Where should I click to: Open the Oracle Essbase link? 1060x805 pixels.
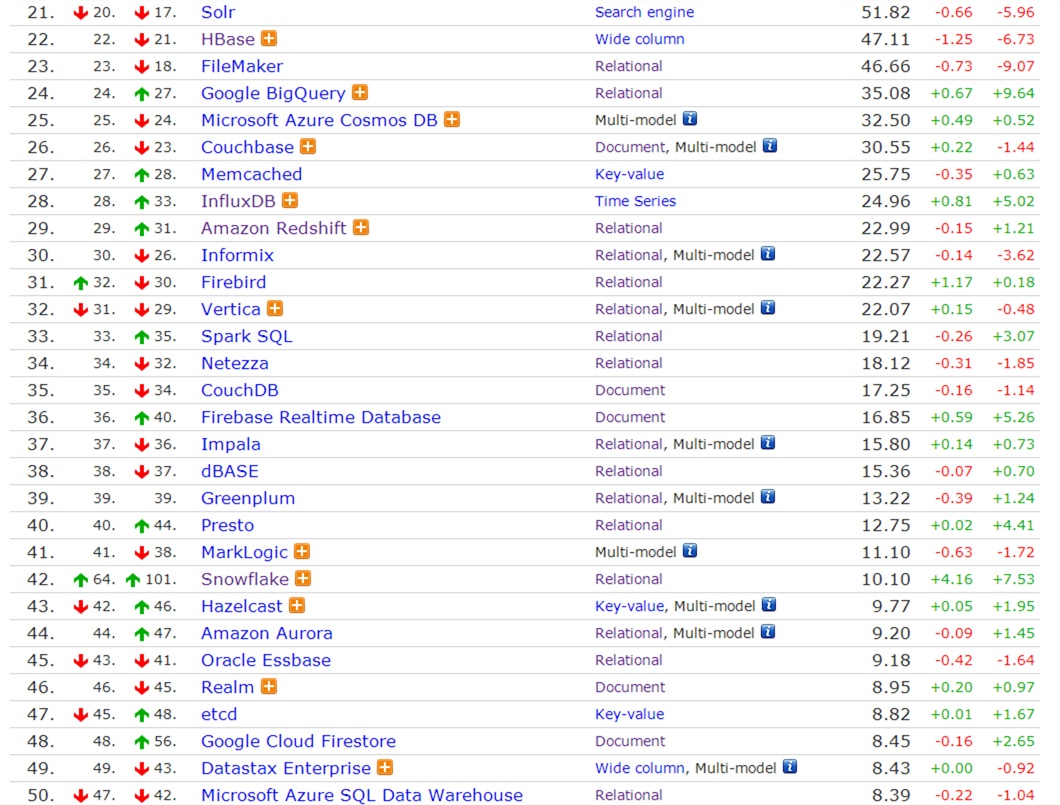[x=266, y=660]
